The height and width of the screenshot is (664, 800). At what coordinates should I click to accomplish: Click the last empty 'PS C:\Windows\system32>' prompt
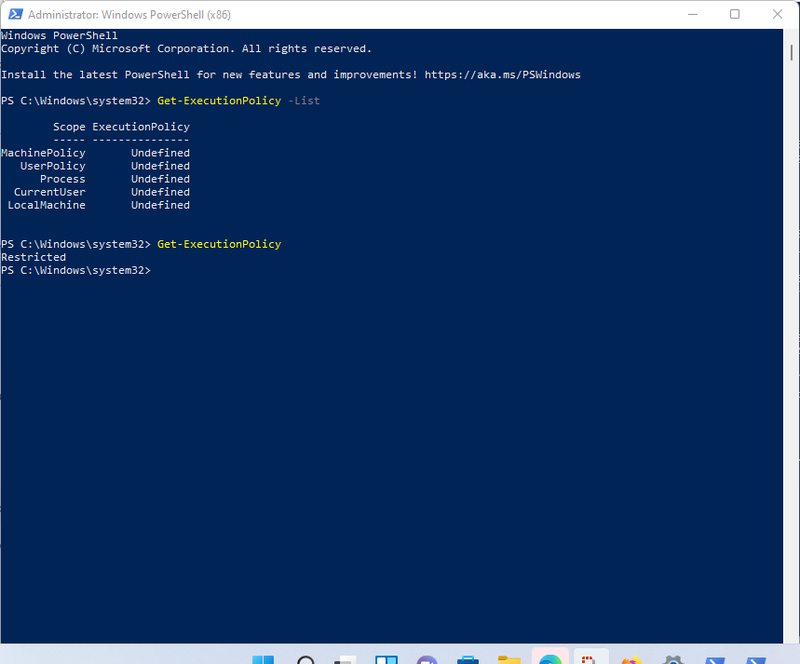[76, 270]
